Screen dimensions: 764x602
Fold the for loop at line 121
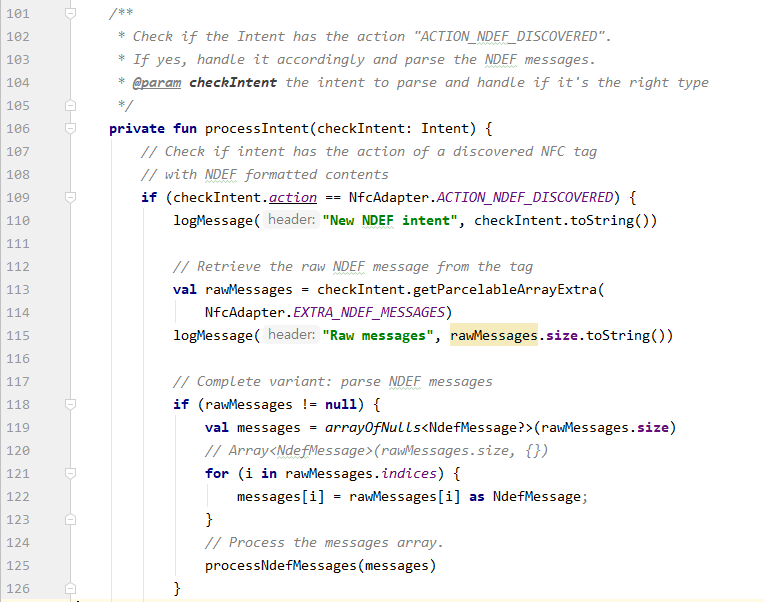pyautogui.click(x=70, y=473)
